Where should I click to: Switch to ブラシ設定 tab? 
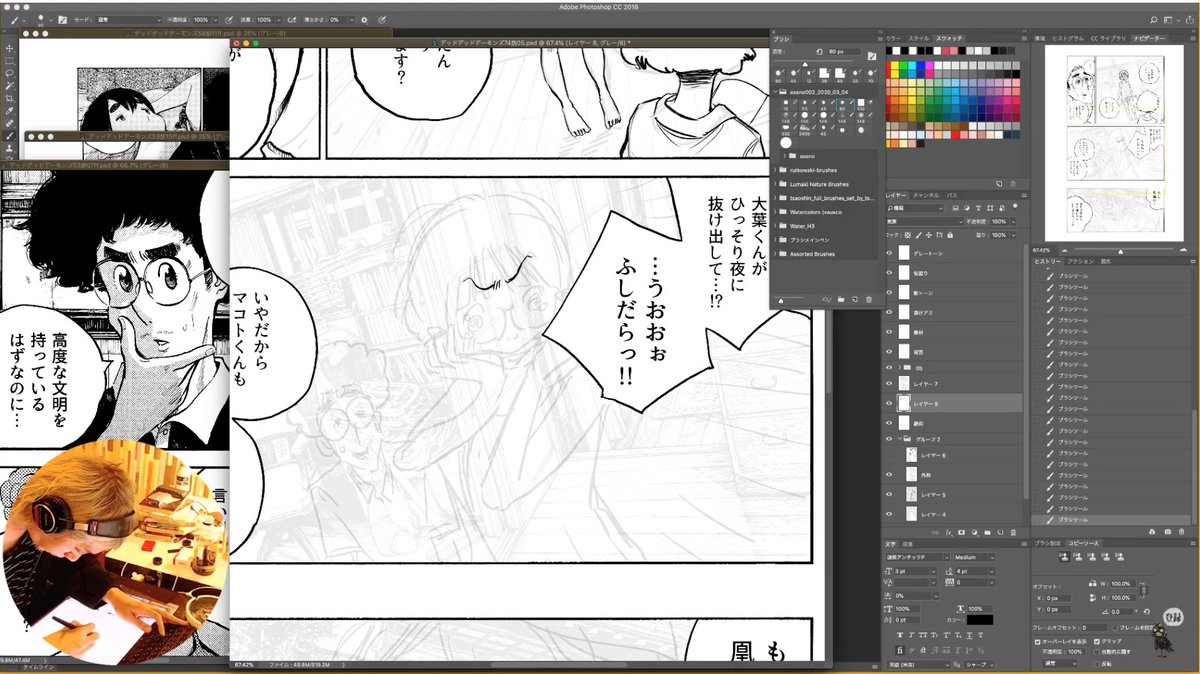[1049, 543]
